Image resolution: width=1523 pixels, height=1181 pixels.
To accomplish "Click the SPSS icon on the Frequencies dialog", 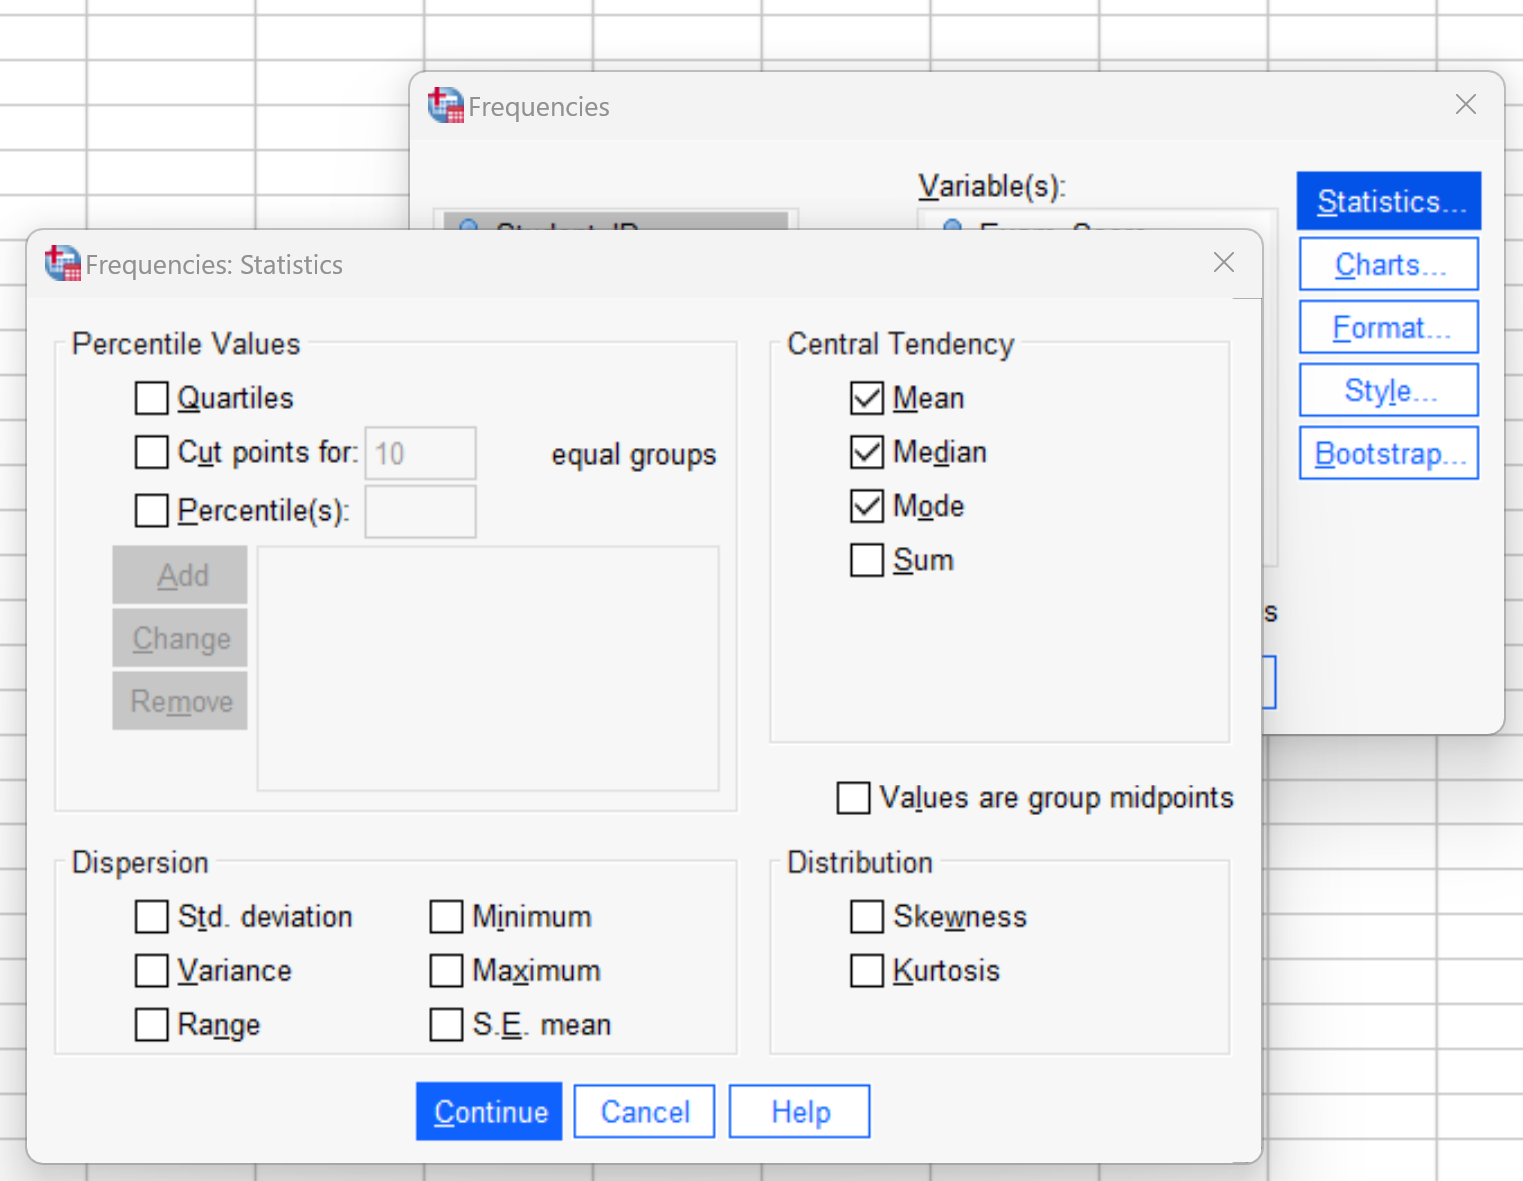I will click(444, 105).
